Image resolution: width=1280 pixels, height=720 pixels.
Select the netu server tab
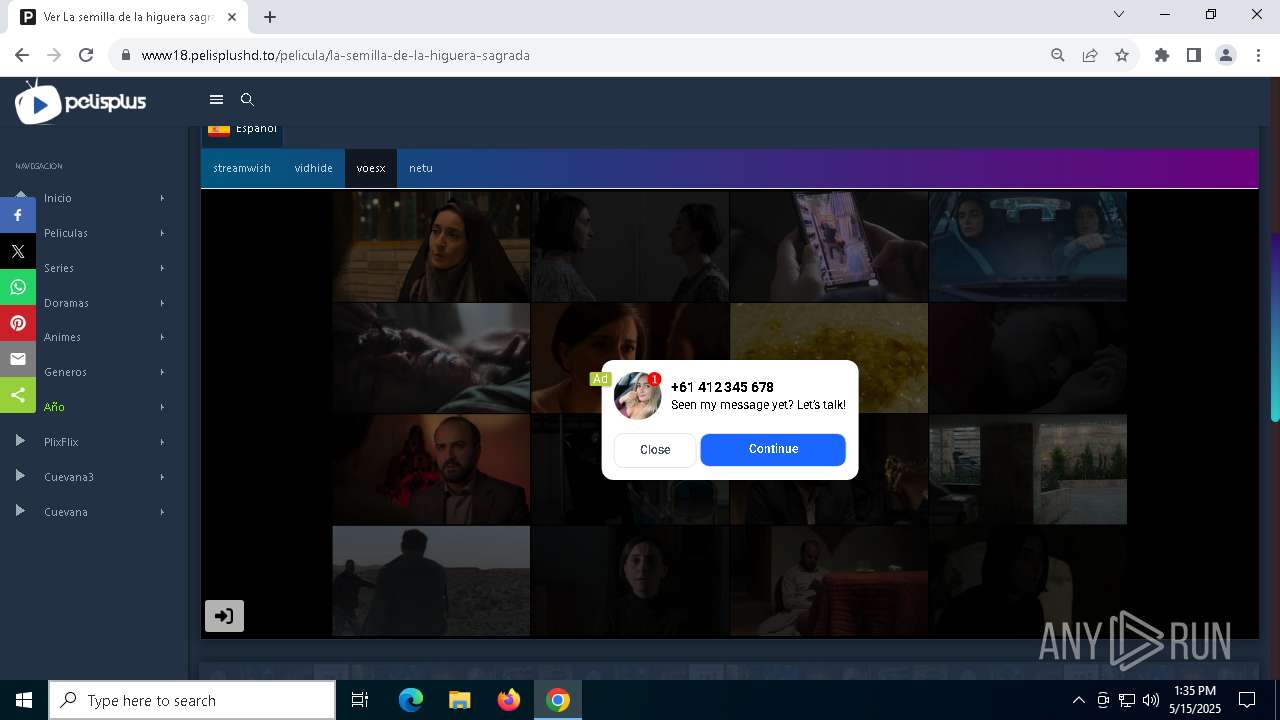click(x=421, y=168)
